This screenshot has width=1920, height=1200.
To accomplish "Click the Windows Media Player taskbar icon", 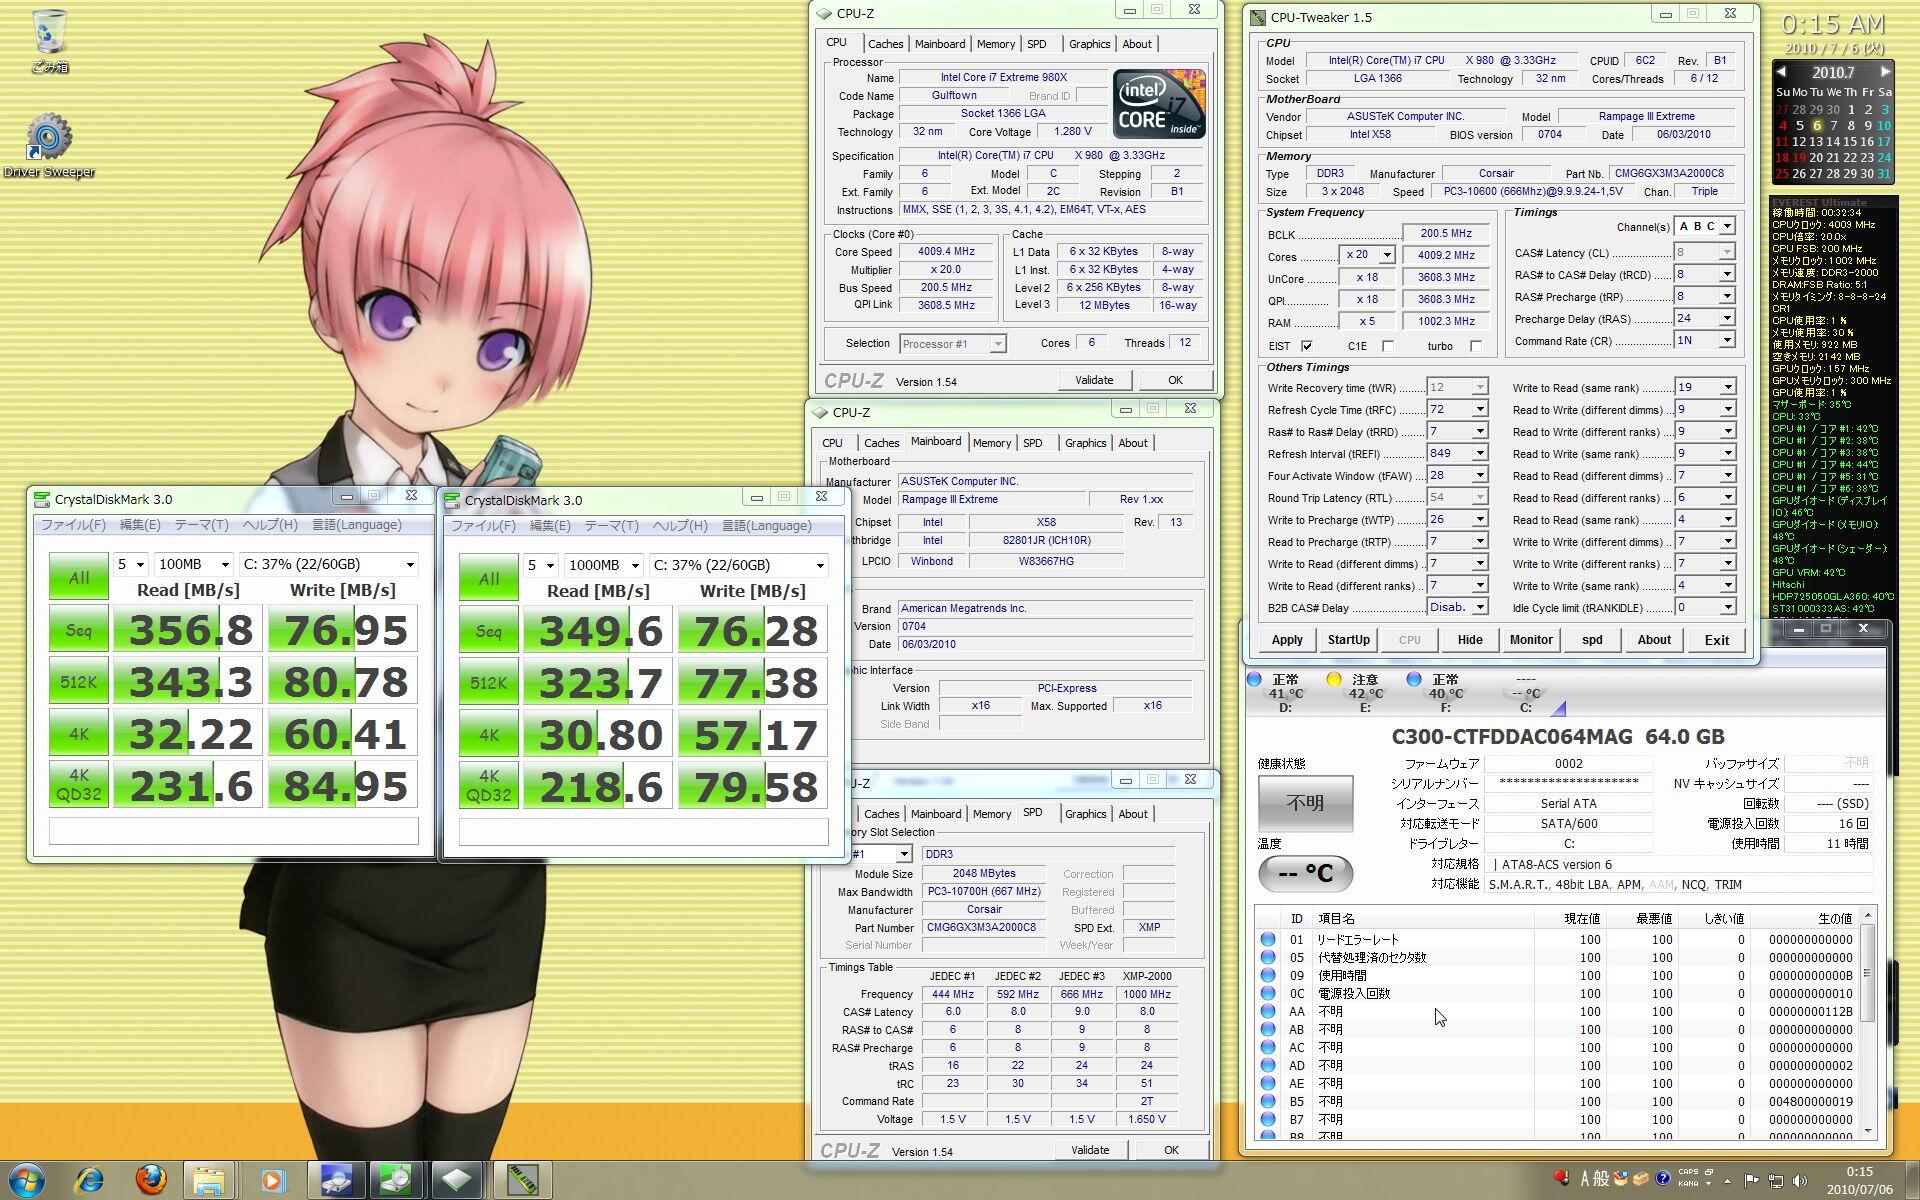I will (272, 1180).
